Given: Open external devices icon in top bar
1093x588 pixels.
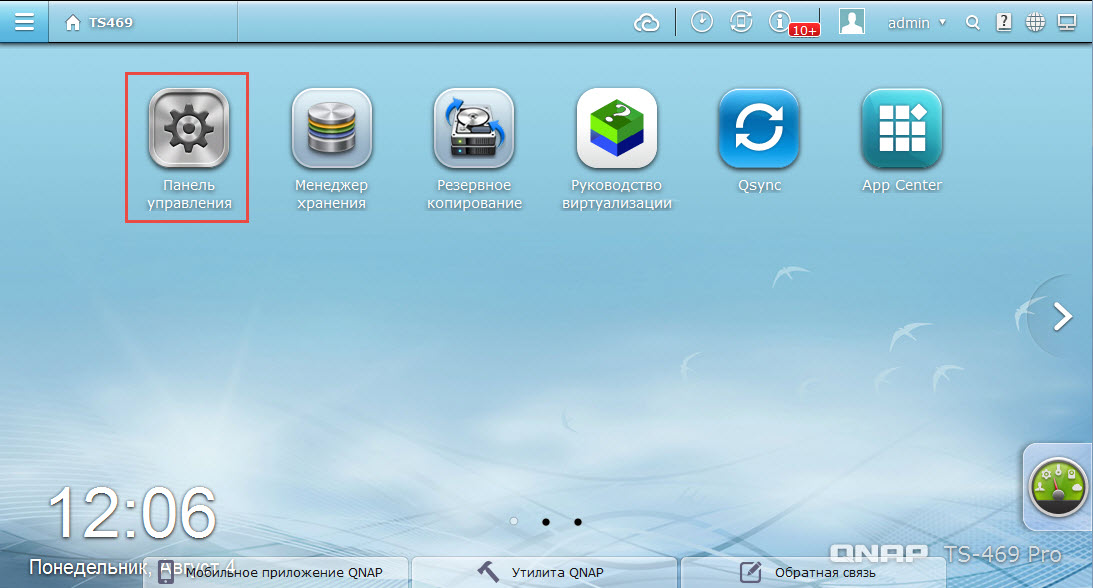Looking at the screenshot, I should [740, 22].
